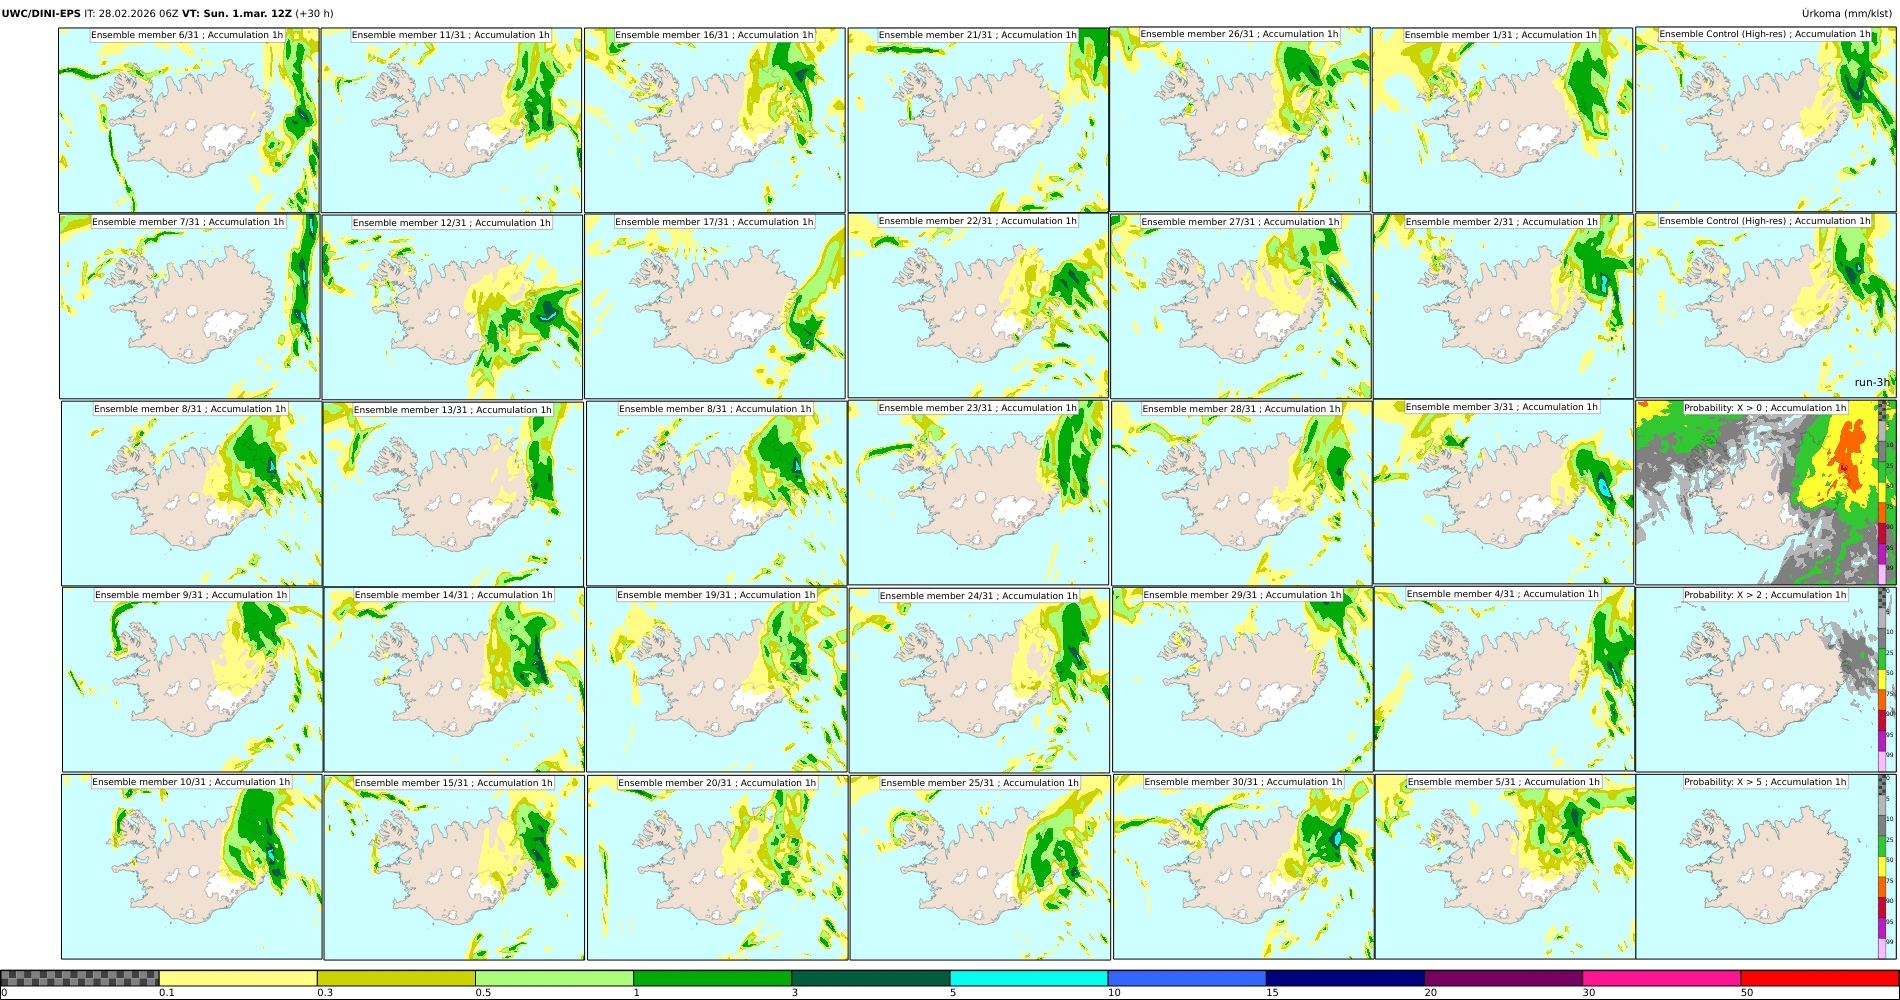
Task: Click the cyan 5–10 legend color band
Action: 1029,978
